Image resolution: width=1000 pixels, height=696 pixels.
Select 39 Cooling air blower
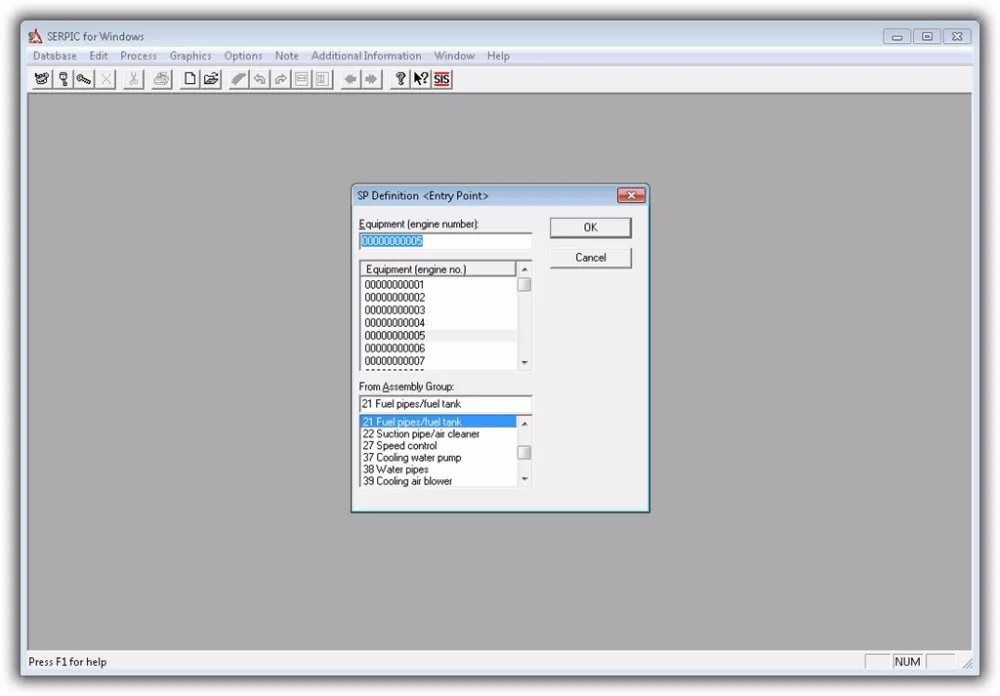pos(438,481)
